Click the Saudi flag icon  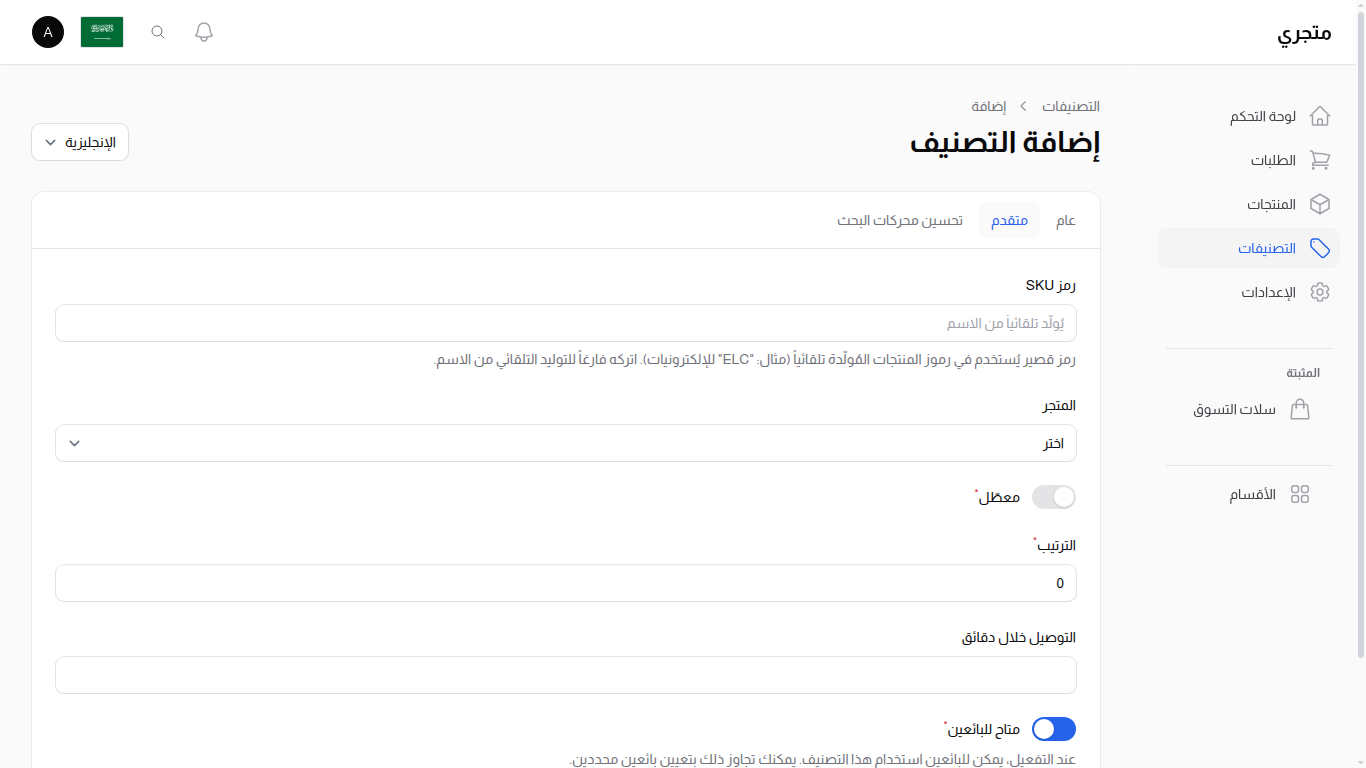point(101,31)
